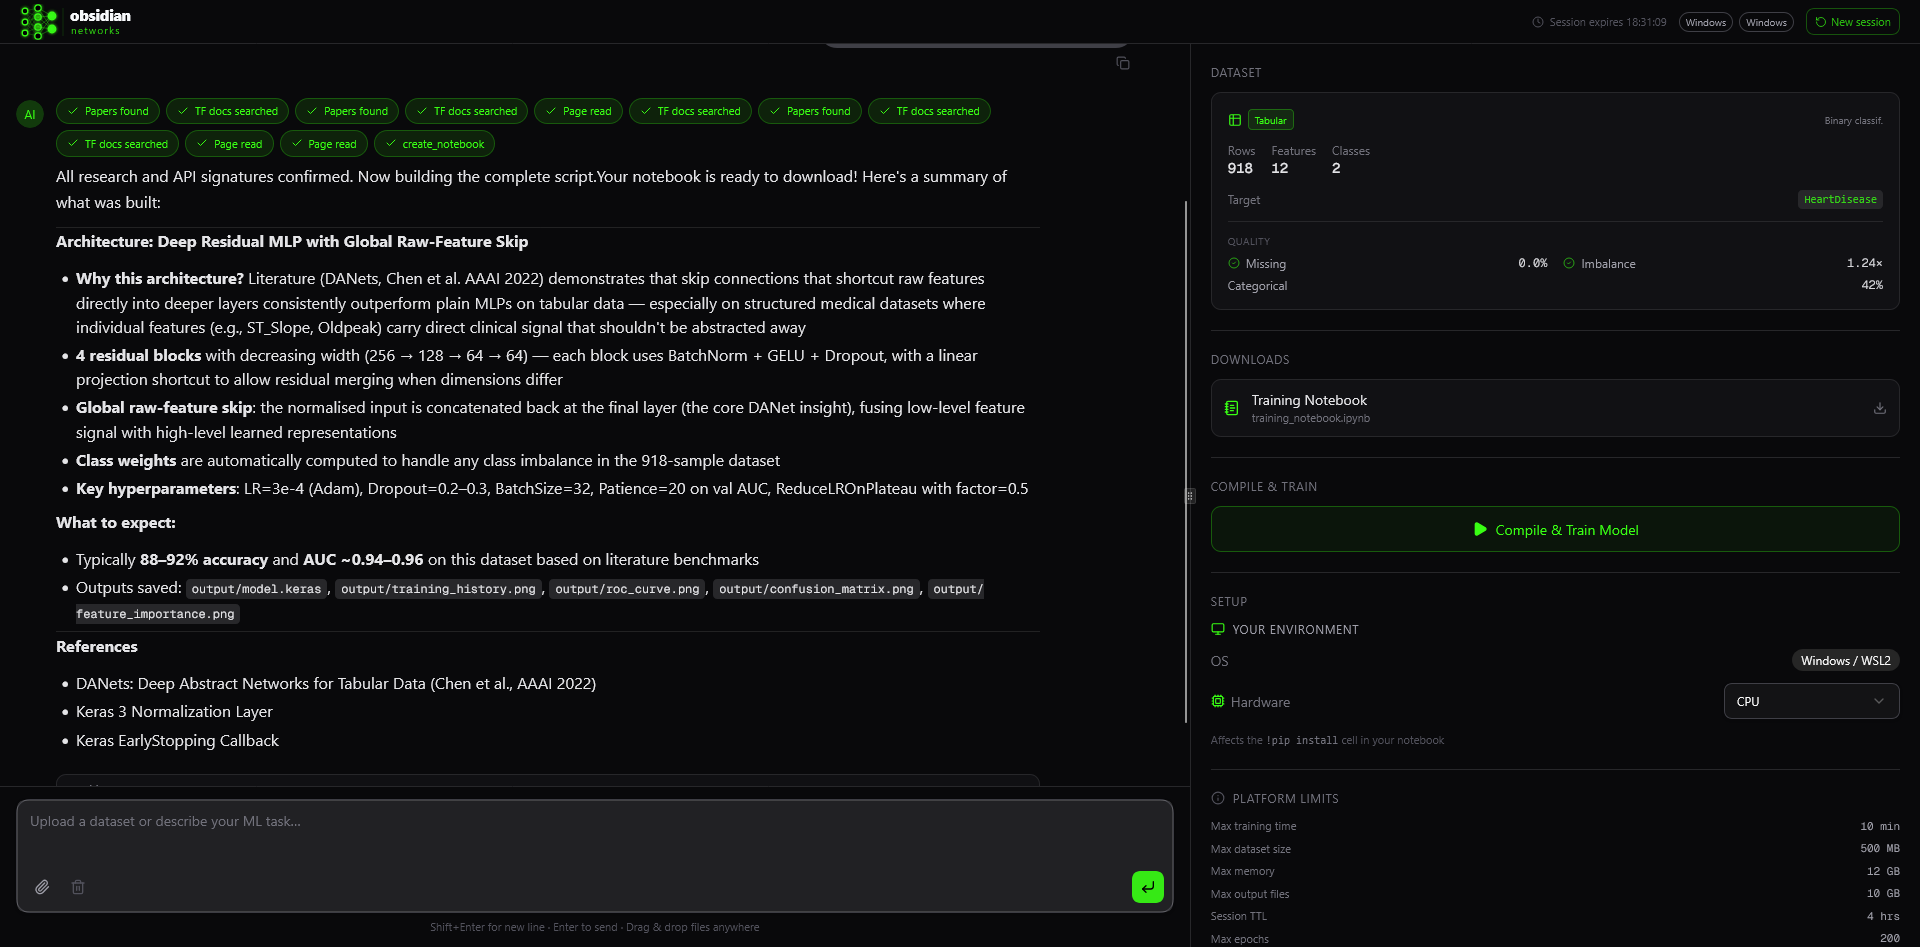Click the paperclip attachment icon
The height and width of the screenshot is (947, 1920).
42,887
